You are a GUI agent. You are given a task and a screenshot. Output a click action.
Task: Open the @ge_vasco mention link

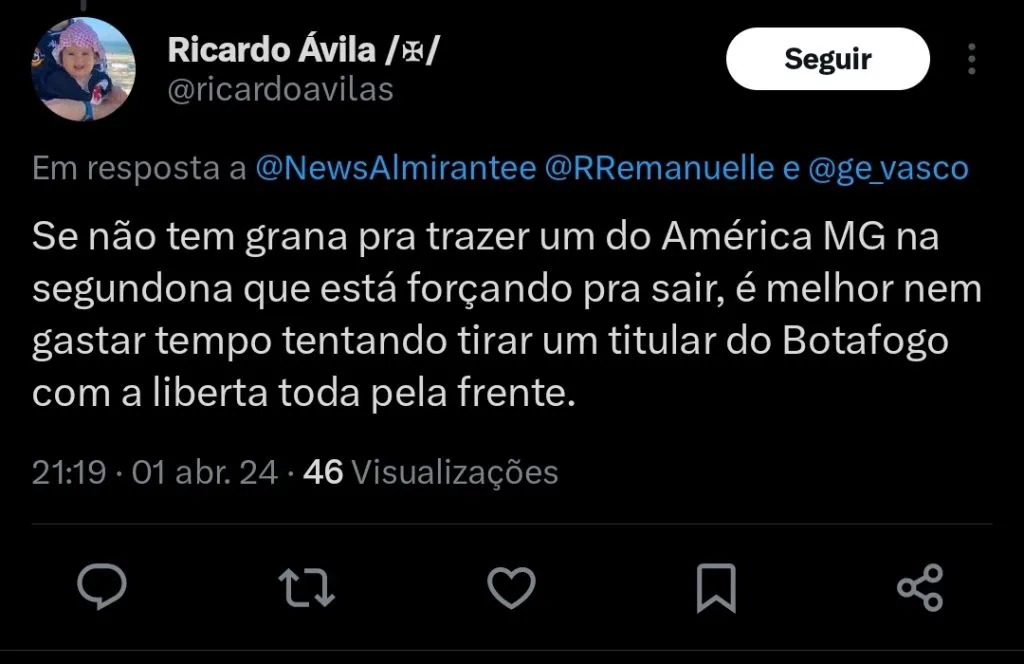888,168
